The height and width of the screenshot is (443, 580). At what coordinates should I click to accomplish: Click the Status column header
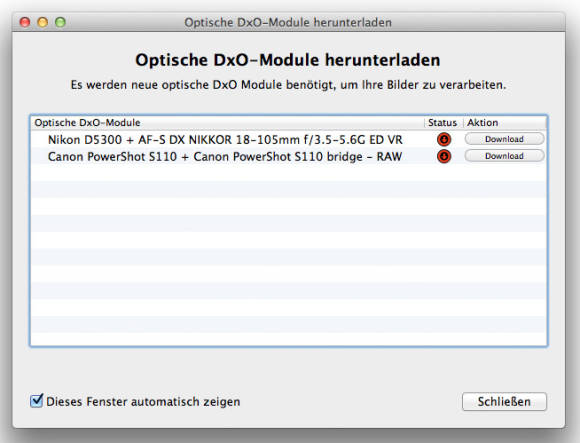(444, 123)
